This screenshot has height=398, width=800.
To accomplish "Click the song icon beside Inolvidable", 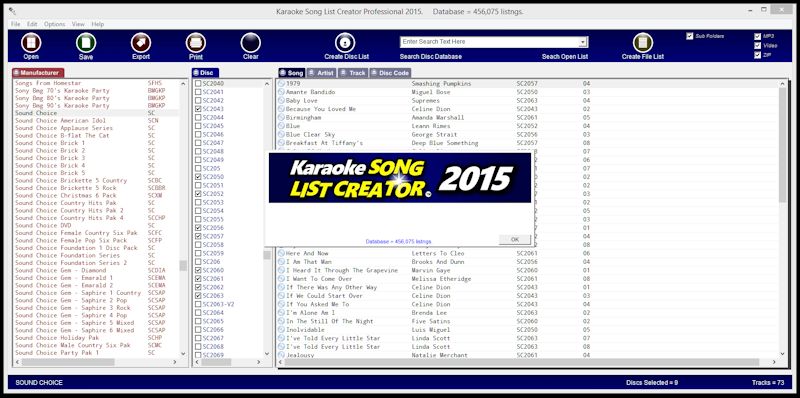I will click(x=281, y=330).
